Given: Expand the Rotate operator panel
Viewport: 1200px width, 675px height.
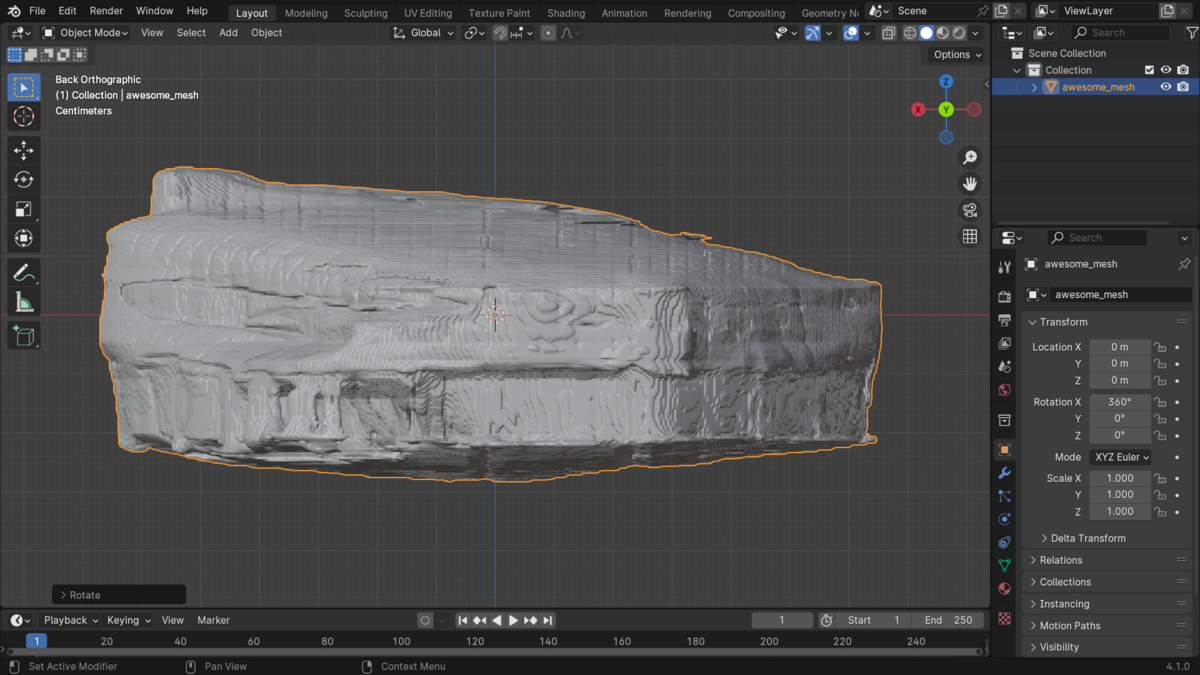Looking at the screenshot, I should pyautogui.click(x=119, y=595).
